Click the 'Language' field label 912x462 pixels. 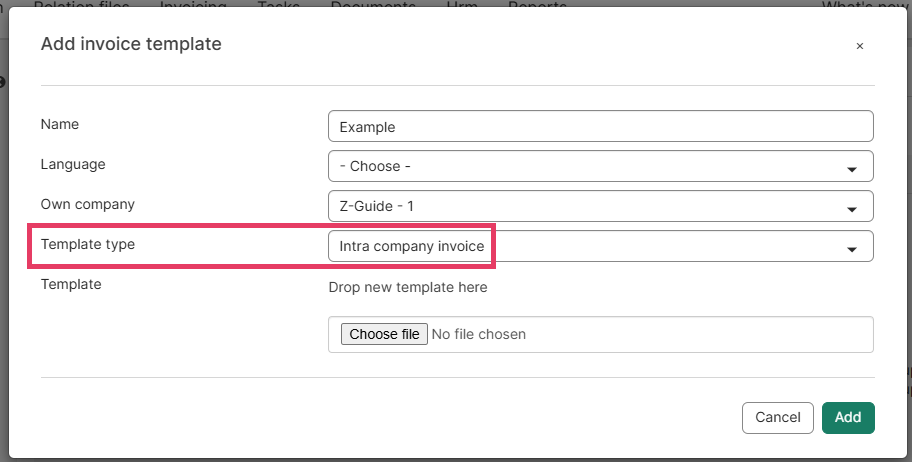pyautogui.click(x=73, y=164)
